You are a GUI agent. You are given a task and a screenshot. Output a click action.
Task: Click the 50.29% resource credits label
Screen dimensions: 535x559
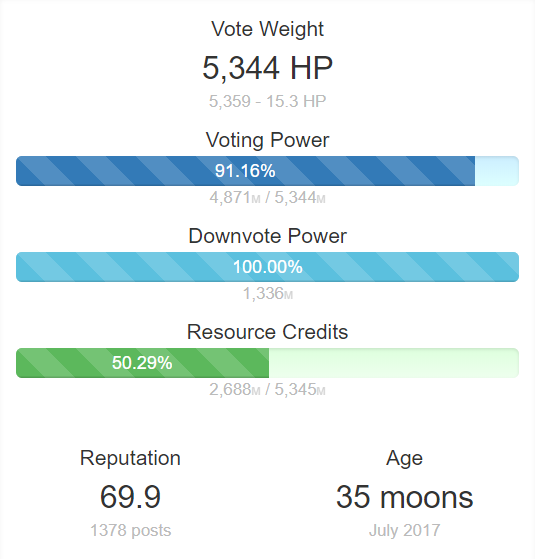click(x=142, y=363)
